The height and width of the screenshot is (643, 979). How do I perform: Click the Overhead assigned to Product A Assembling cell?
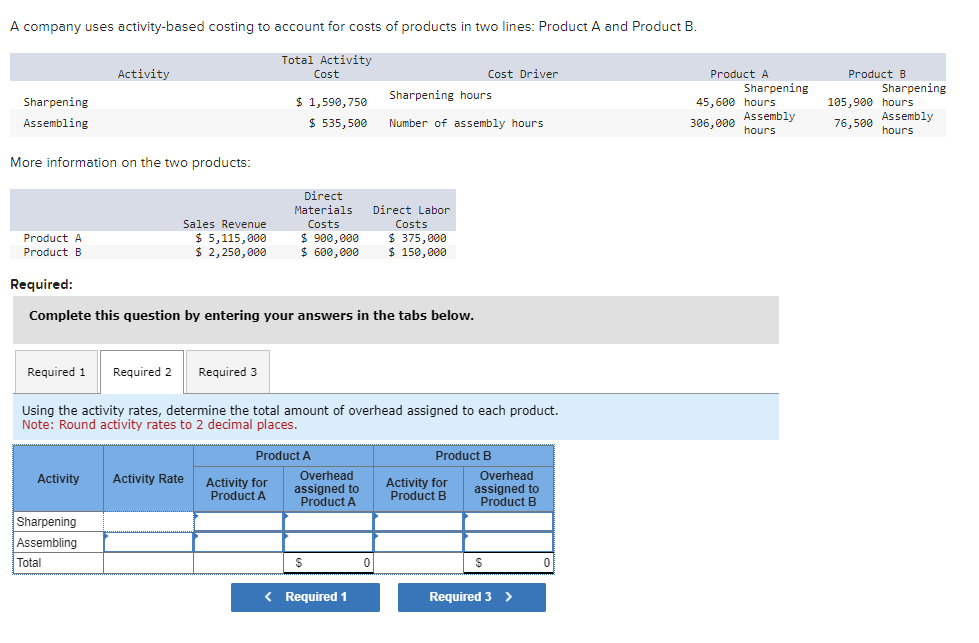tap(328, 542)
